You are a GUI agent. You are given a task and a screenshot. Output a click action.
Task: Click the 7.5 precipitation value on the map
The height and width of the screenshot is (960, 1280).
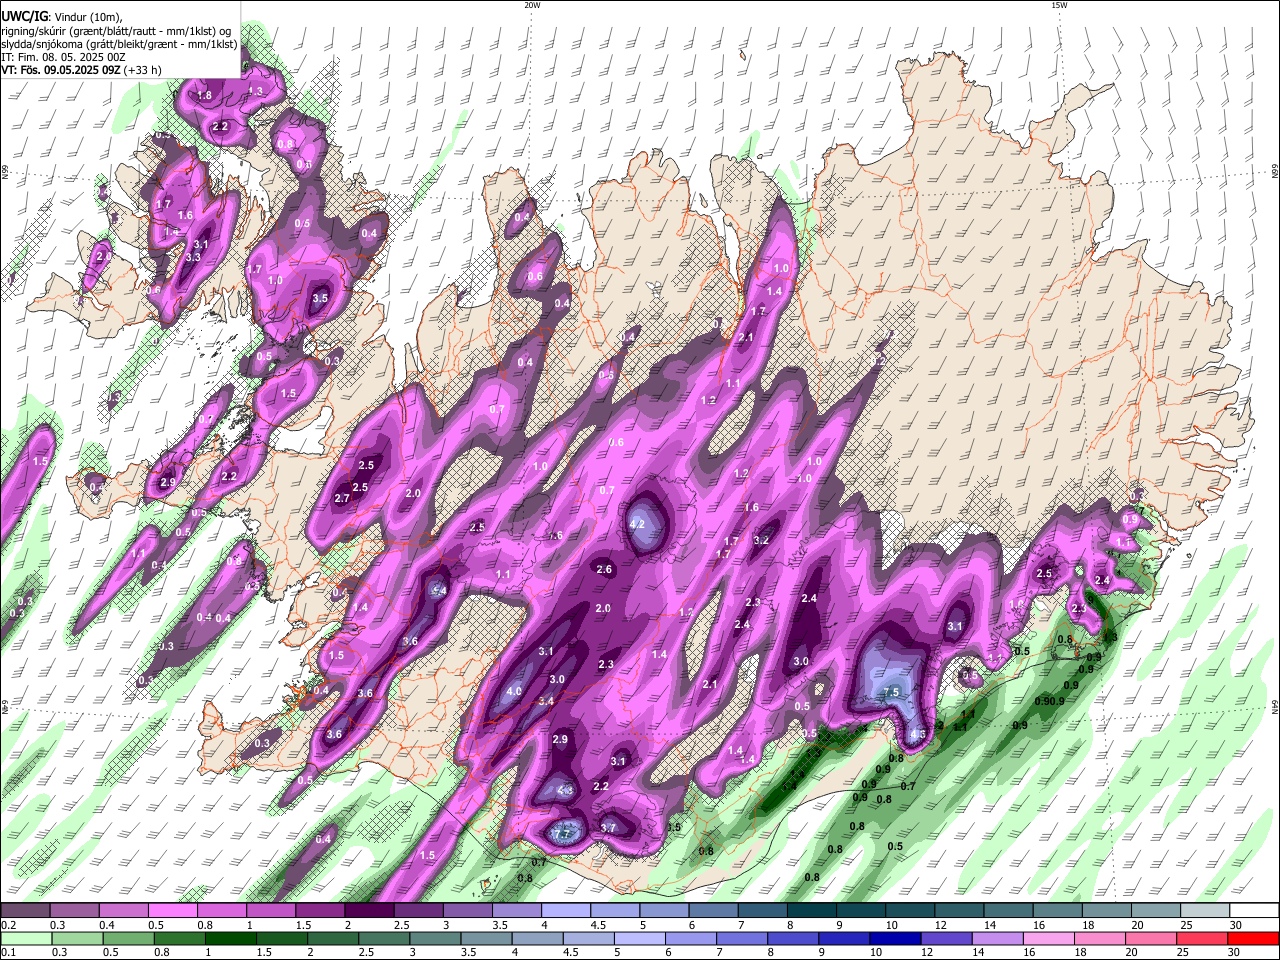[893, 692]
